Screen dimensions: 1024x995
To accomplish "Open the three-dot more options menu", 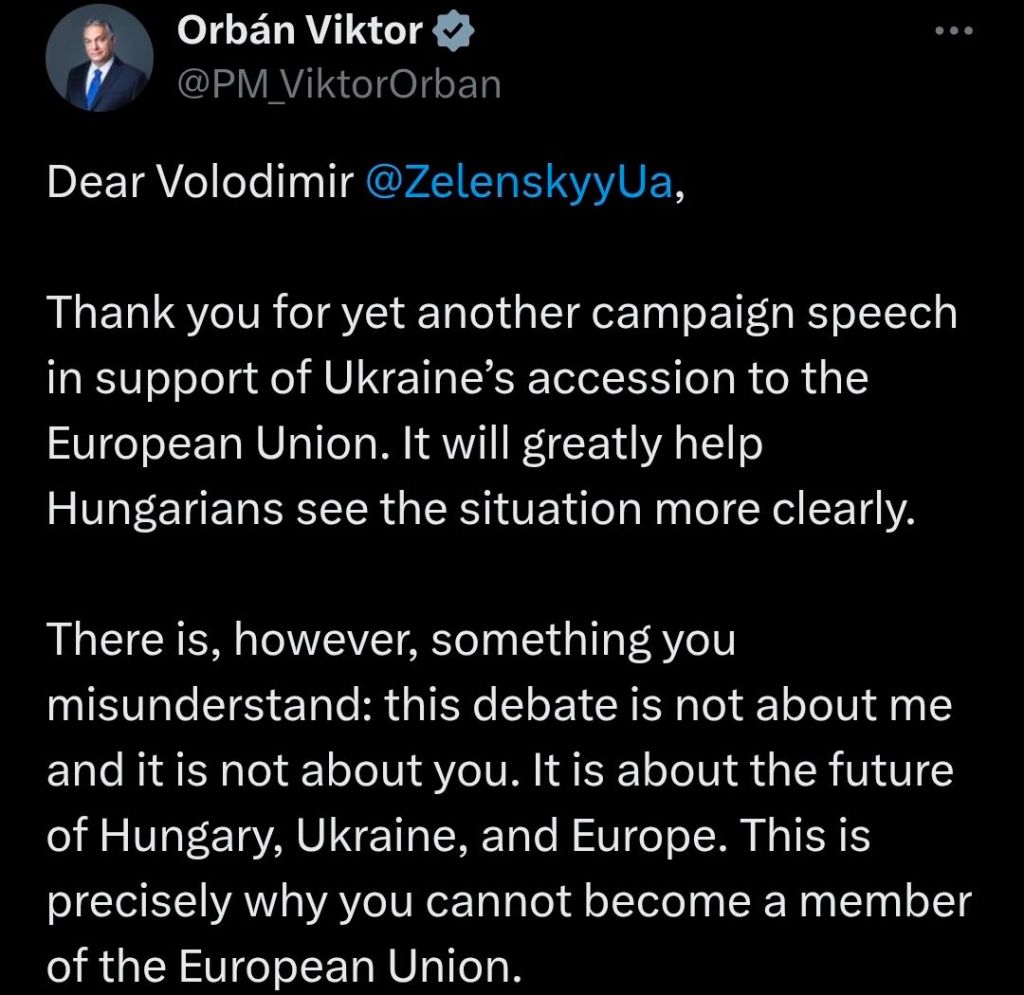I will point(952,31).
